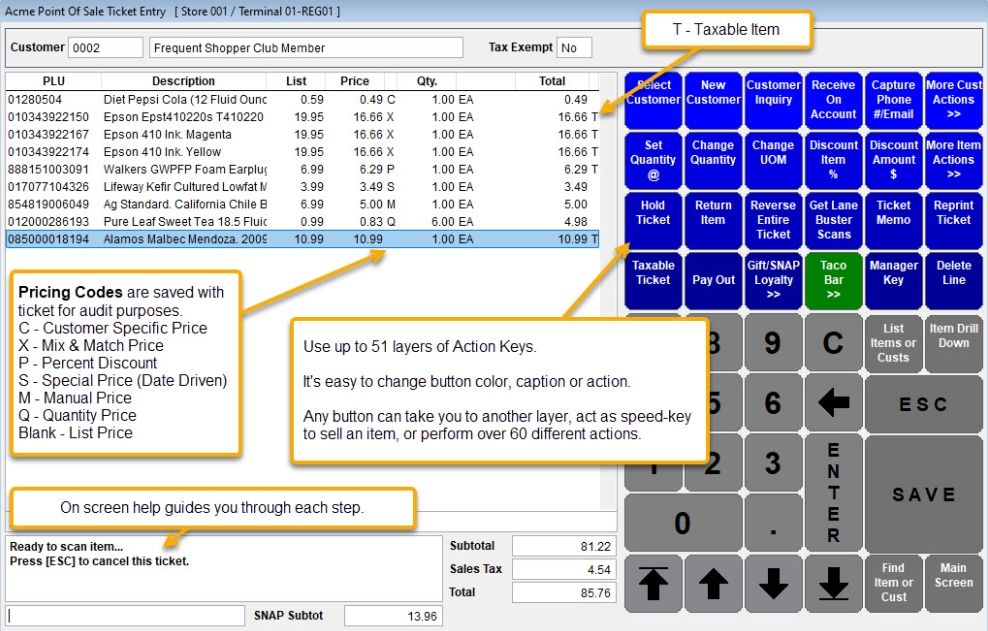Click Change Quantity button

[x=713, y=160]
